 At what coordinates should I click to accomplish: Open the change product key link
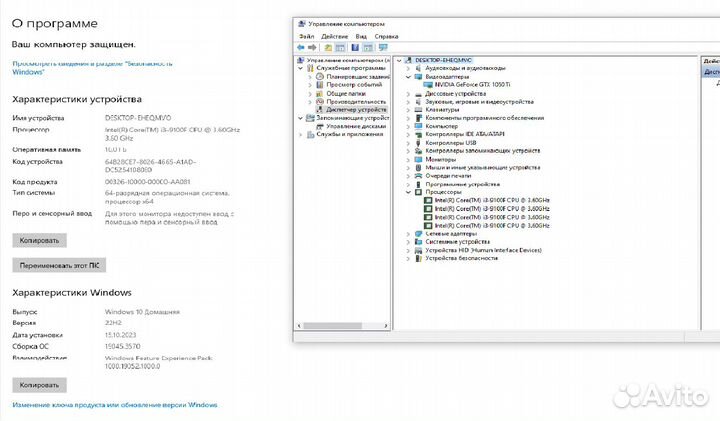click(x=115, y=405)
